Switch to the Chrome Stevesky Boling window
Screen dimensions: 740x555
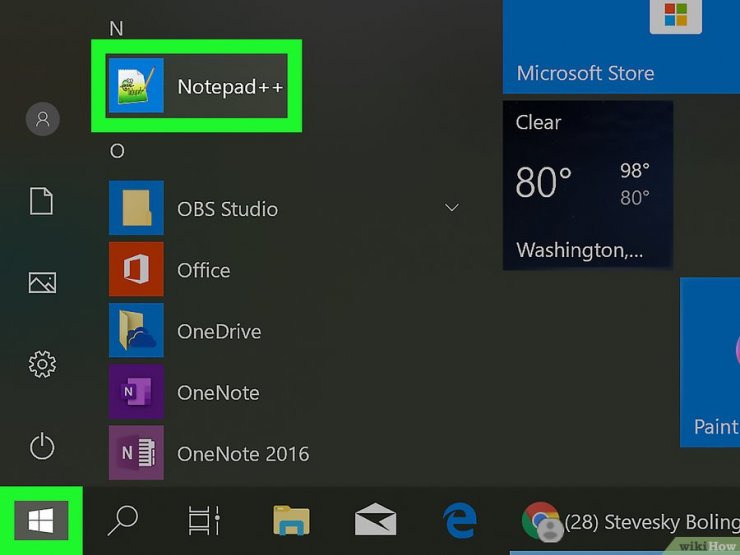point(630,521)
